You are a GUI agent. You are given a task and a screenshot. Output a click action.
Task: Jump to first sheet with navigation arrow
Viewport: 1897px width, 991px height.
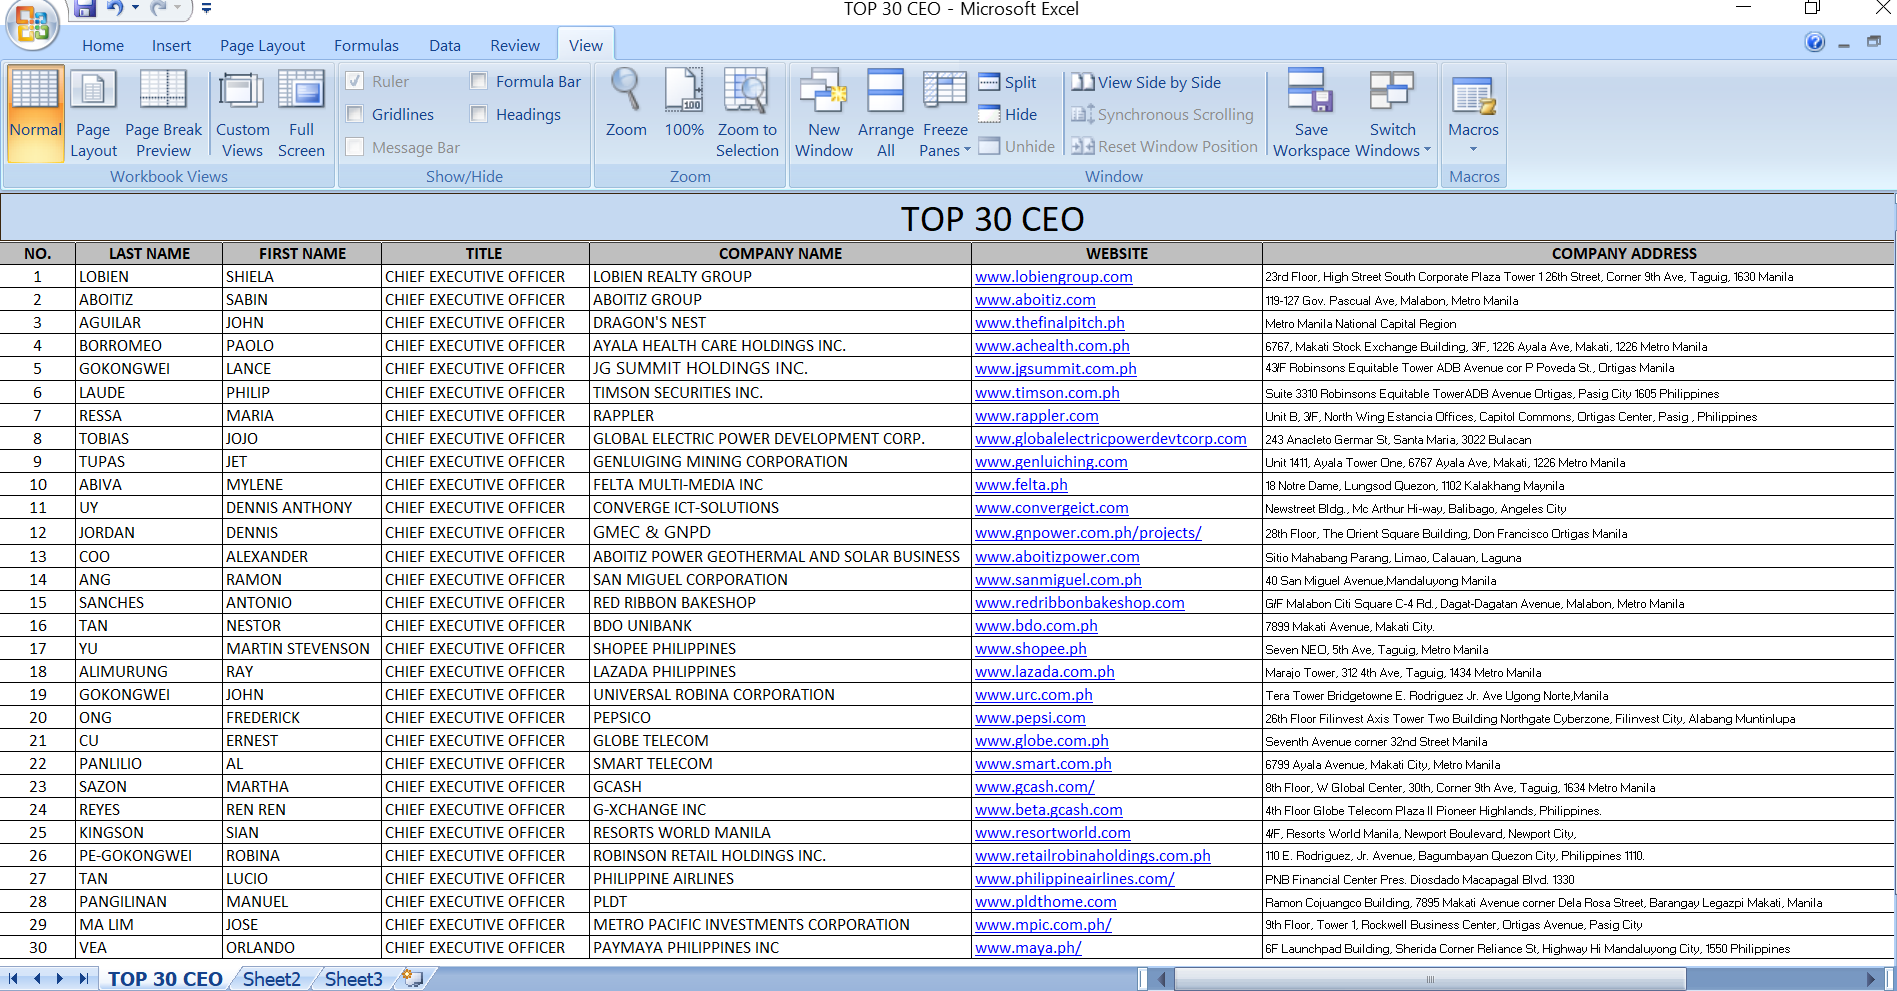pyautogui.click(x=13, y=978)
